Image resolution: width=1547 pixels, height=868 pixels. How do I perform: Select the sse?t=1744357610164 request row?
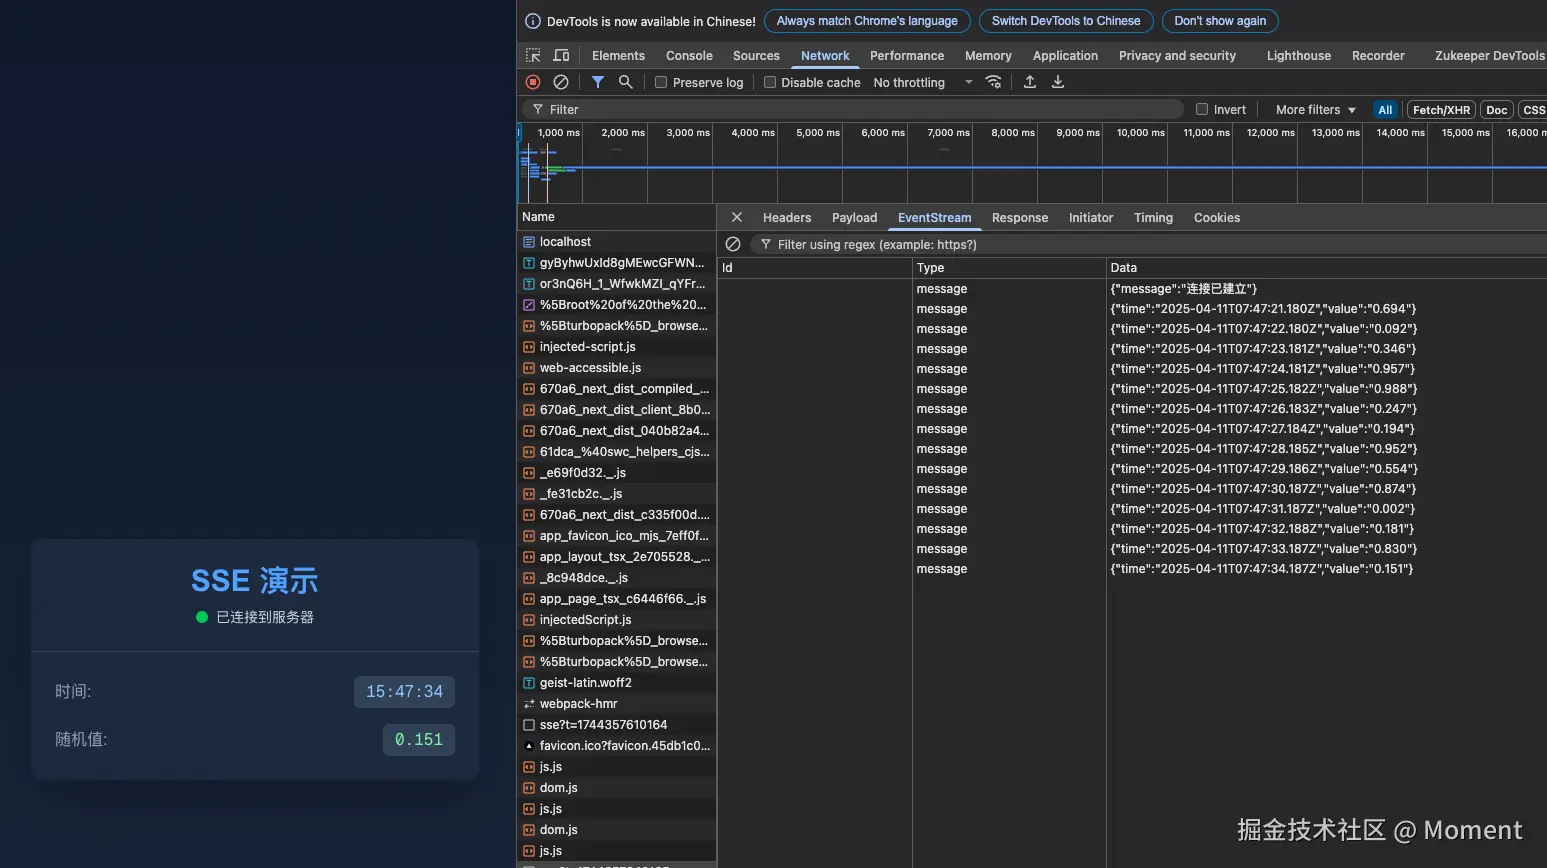603,725
